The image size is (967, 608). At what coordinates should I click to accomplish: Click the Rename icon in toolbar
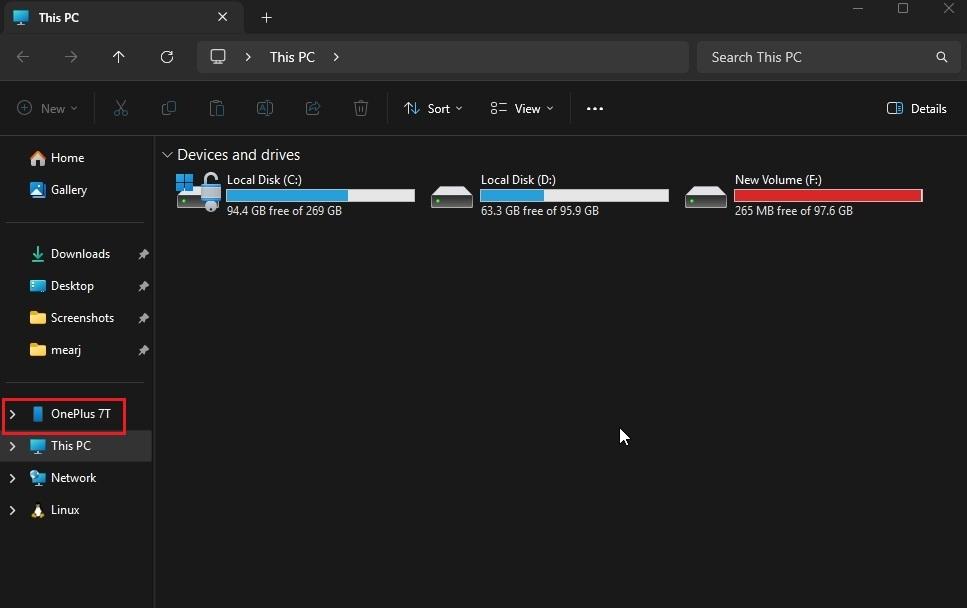coord(265,109)
